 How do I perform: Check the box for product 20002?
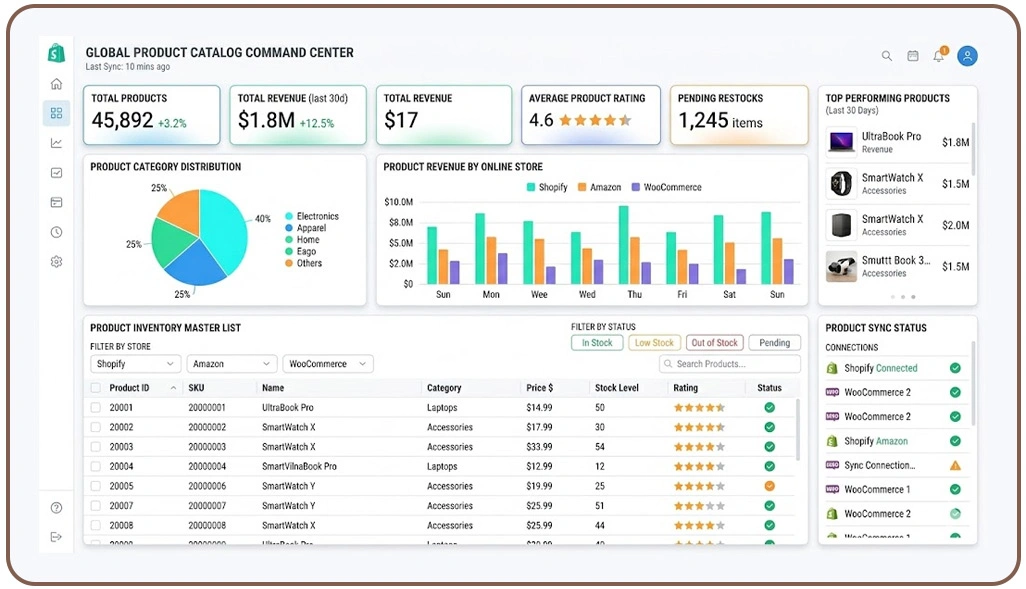(96, 427)
